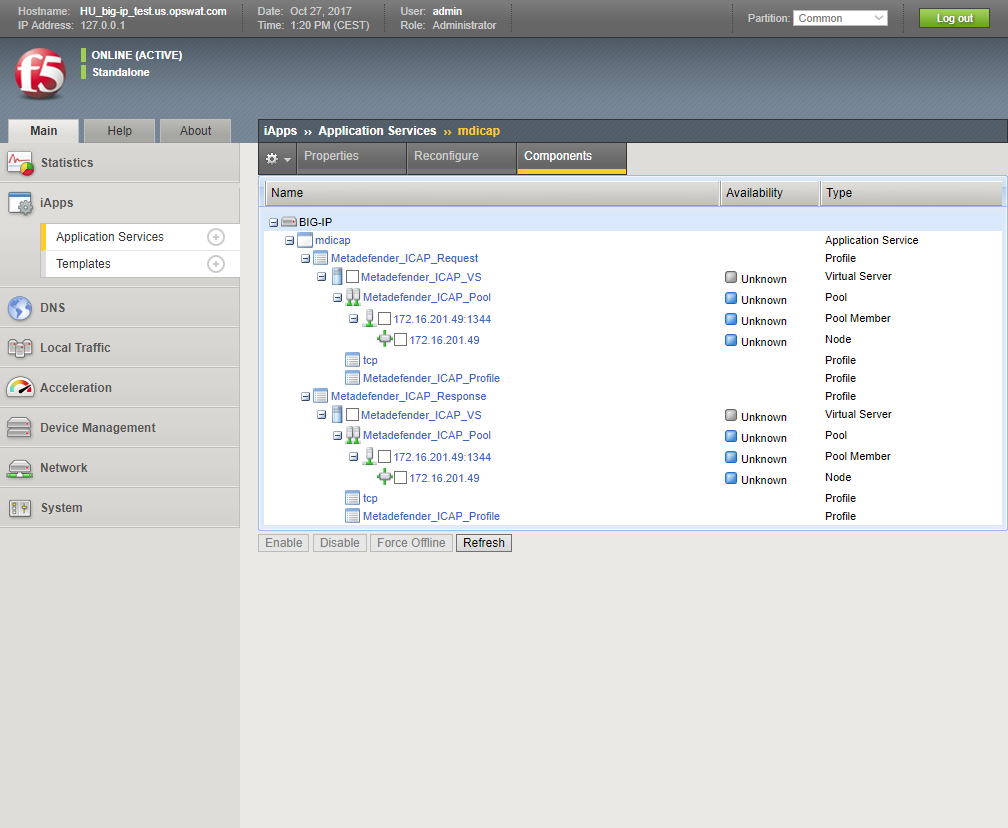Sort by the Name column header
1008x828 pixels.
[x=492, y=193]
